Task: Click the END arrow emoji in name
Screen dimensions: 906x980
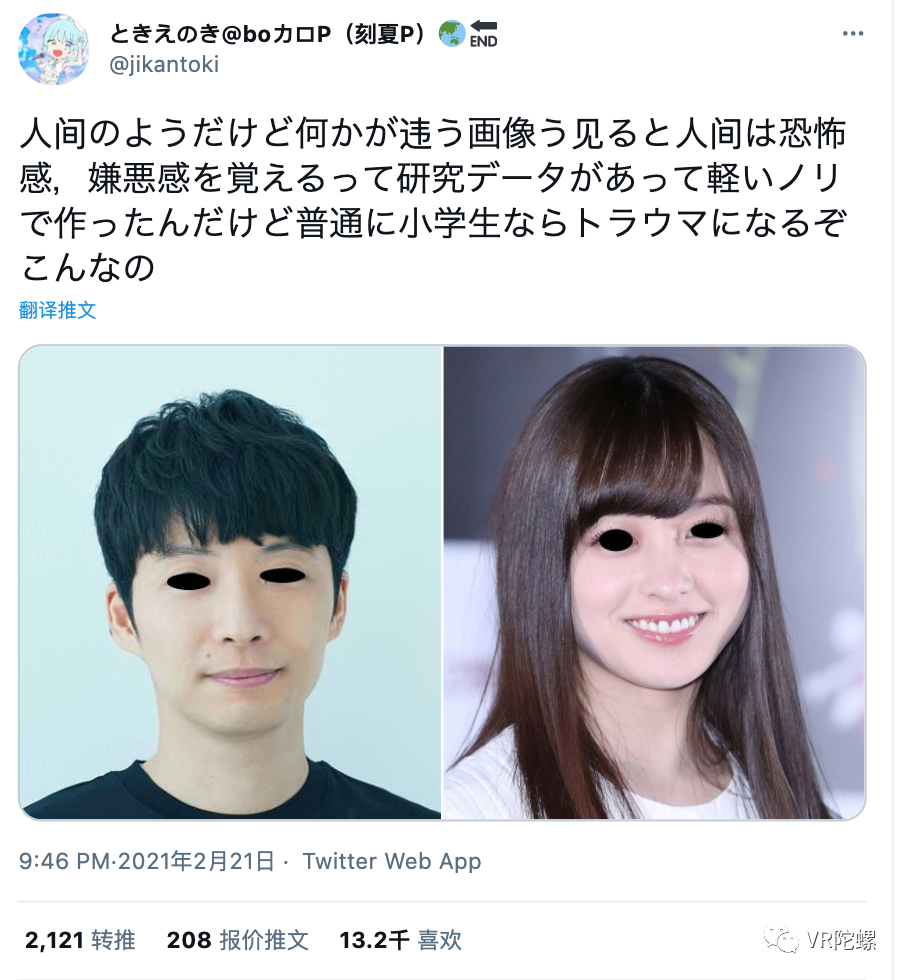Action: pos(484,34)
